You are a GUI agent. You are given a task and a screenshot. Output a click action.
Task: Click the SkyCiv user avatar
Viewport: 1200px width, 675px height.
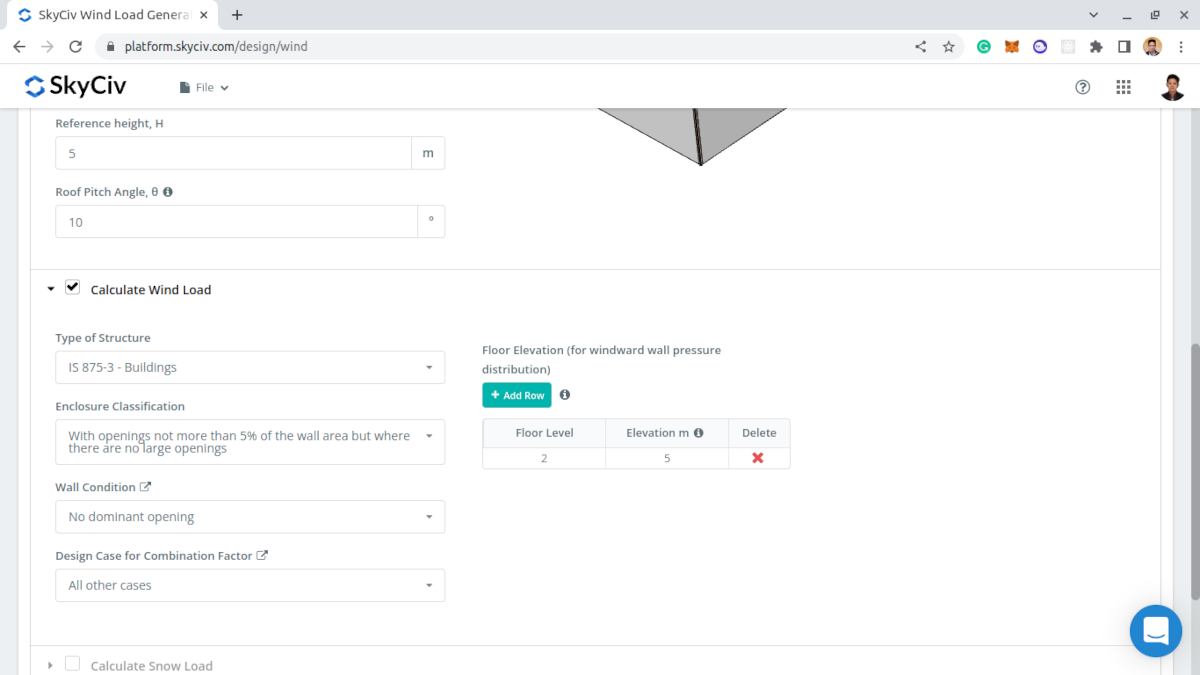(x=1173, y=87)
